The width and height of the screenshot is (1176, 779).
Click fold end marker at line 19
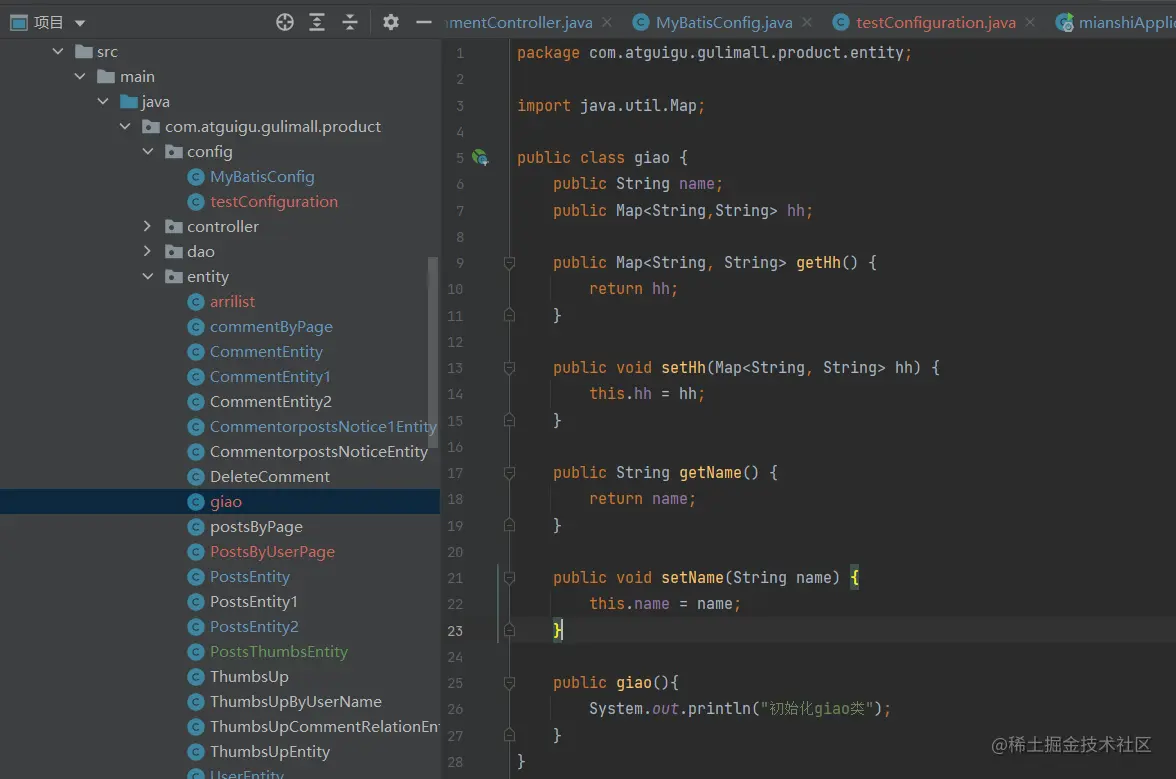[x=509, y=525]
